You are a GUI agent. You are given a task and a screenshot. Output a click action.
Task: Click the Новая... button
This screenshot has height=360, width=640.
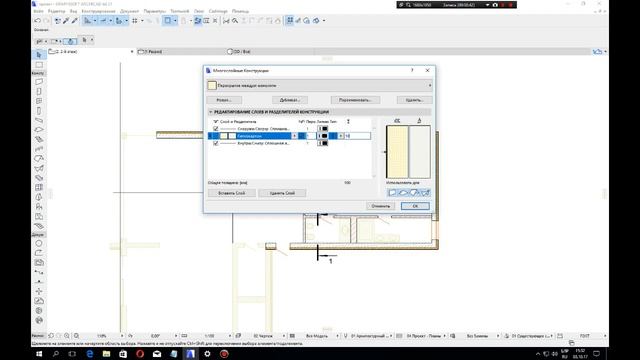(x=224, y=100)
